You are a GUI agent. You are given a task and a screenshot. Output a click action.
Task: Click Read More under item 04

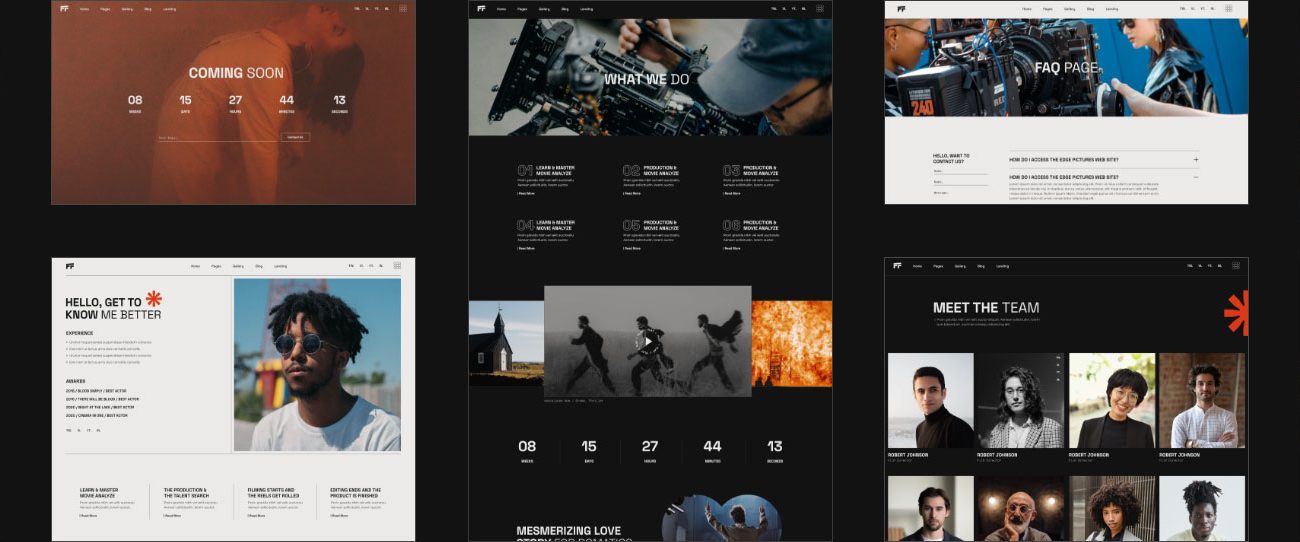tap(525, 248)
